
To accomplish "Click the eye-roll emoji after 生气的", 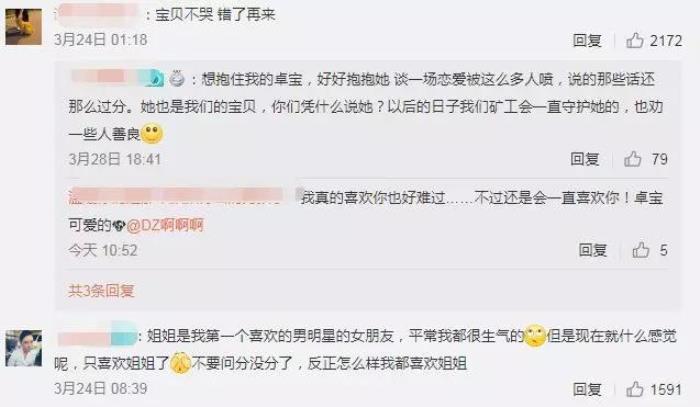I will coord(535,336).
